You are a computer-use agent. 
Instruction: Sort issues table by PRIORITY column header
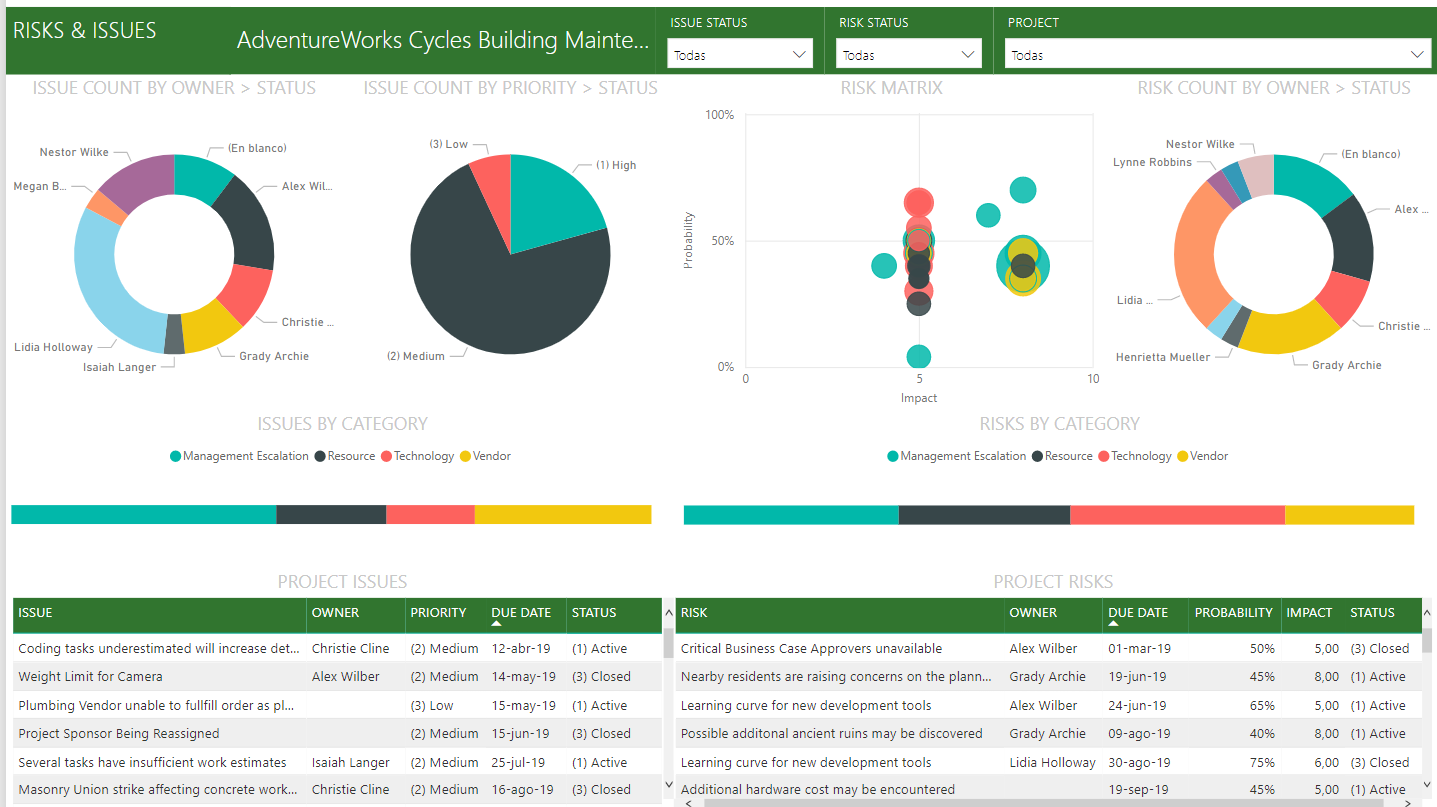point(445,613)
